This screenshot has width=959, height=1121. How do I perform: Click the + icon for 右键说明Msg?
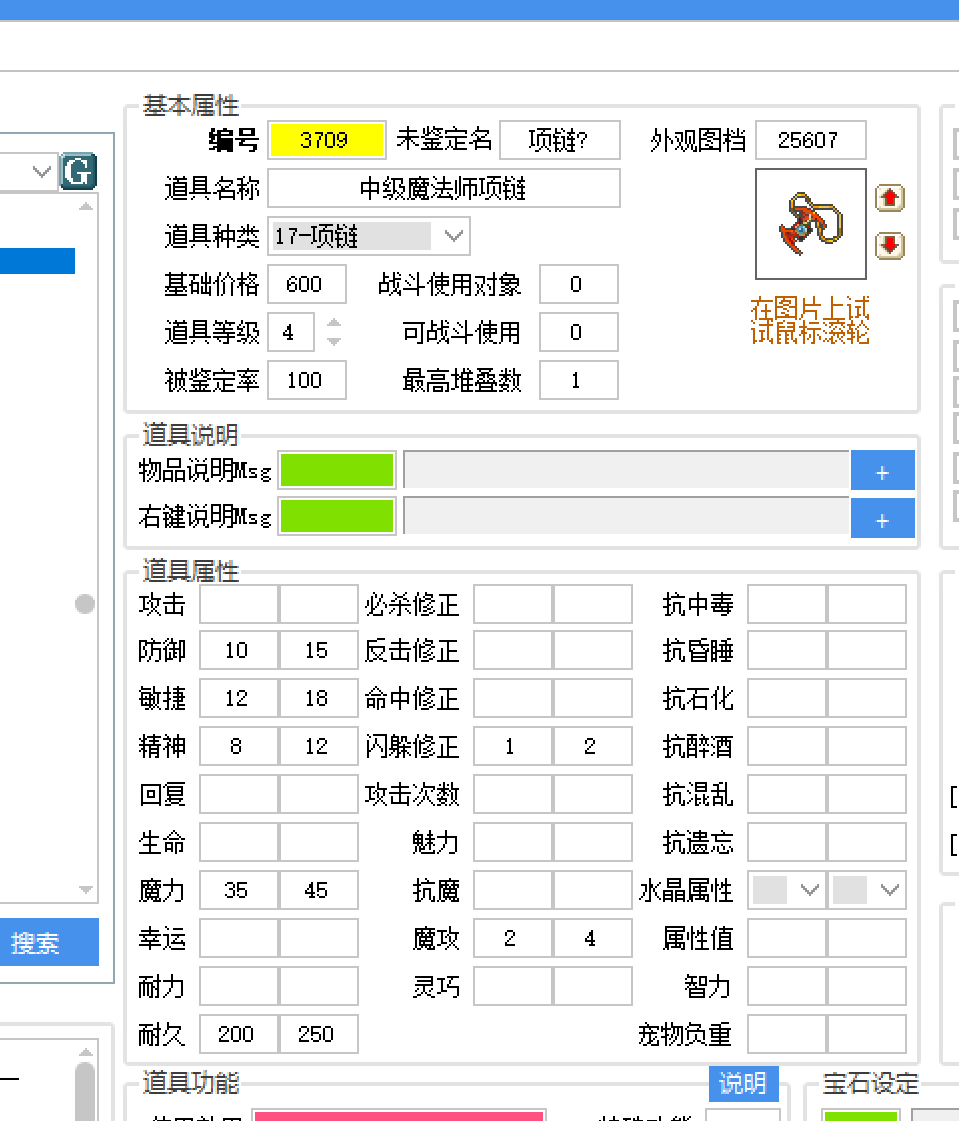[883, 518]
